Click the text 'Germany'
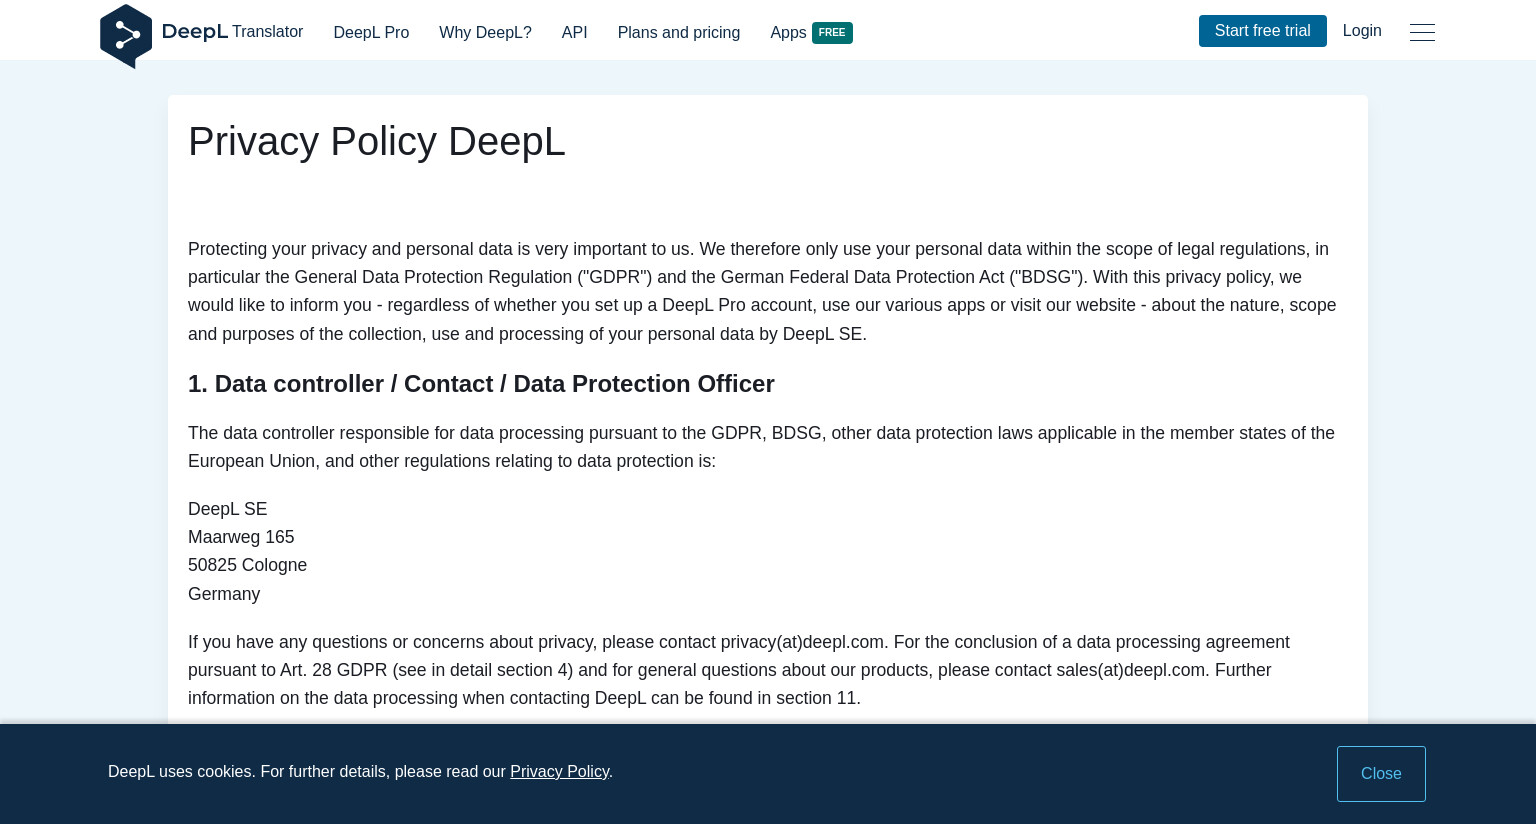This screenshot has height=824, width=1536. click(x=224, y=594)
